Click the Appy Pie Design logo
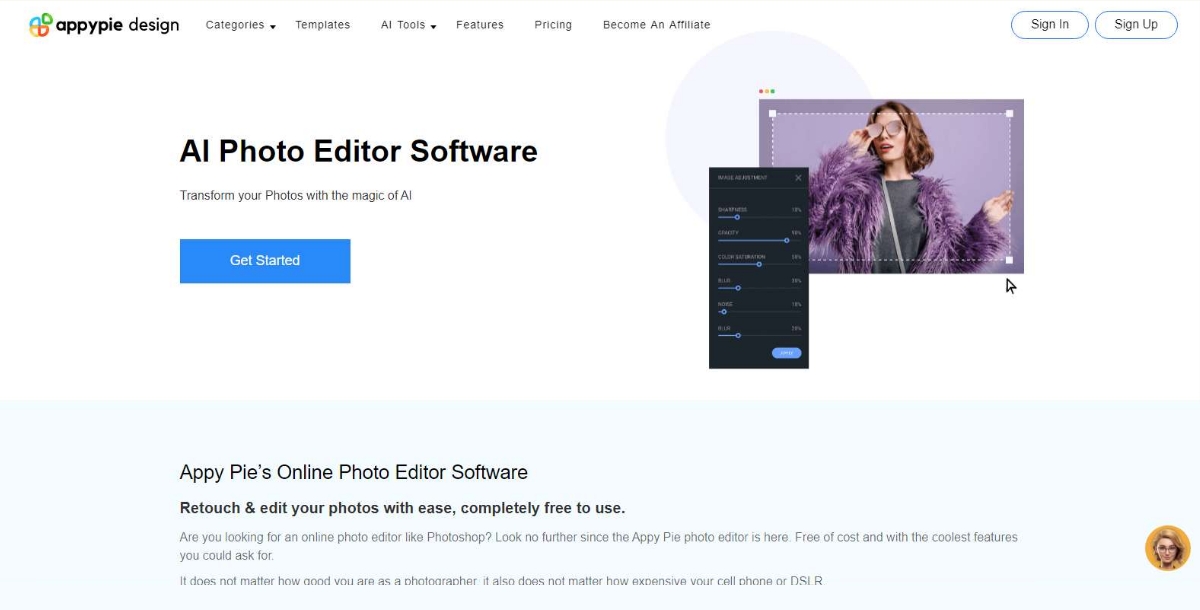 click(104, 25)
